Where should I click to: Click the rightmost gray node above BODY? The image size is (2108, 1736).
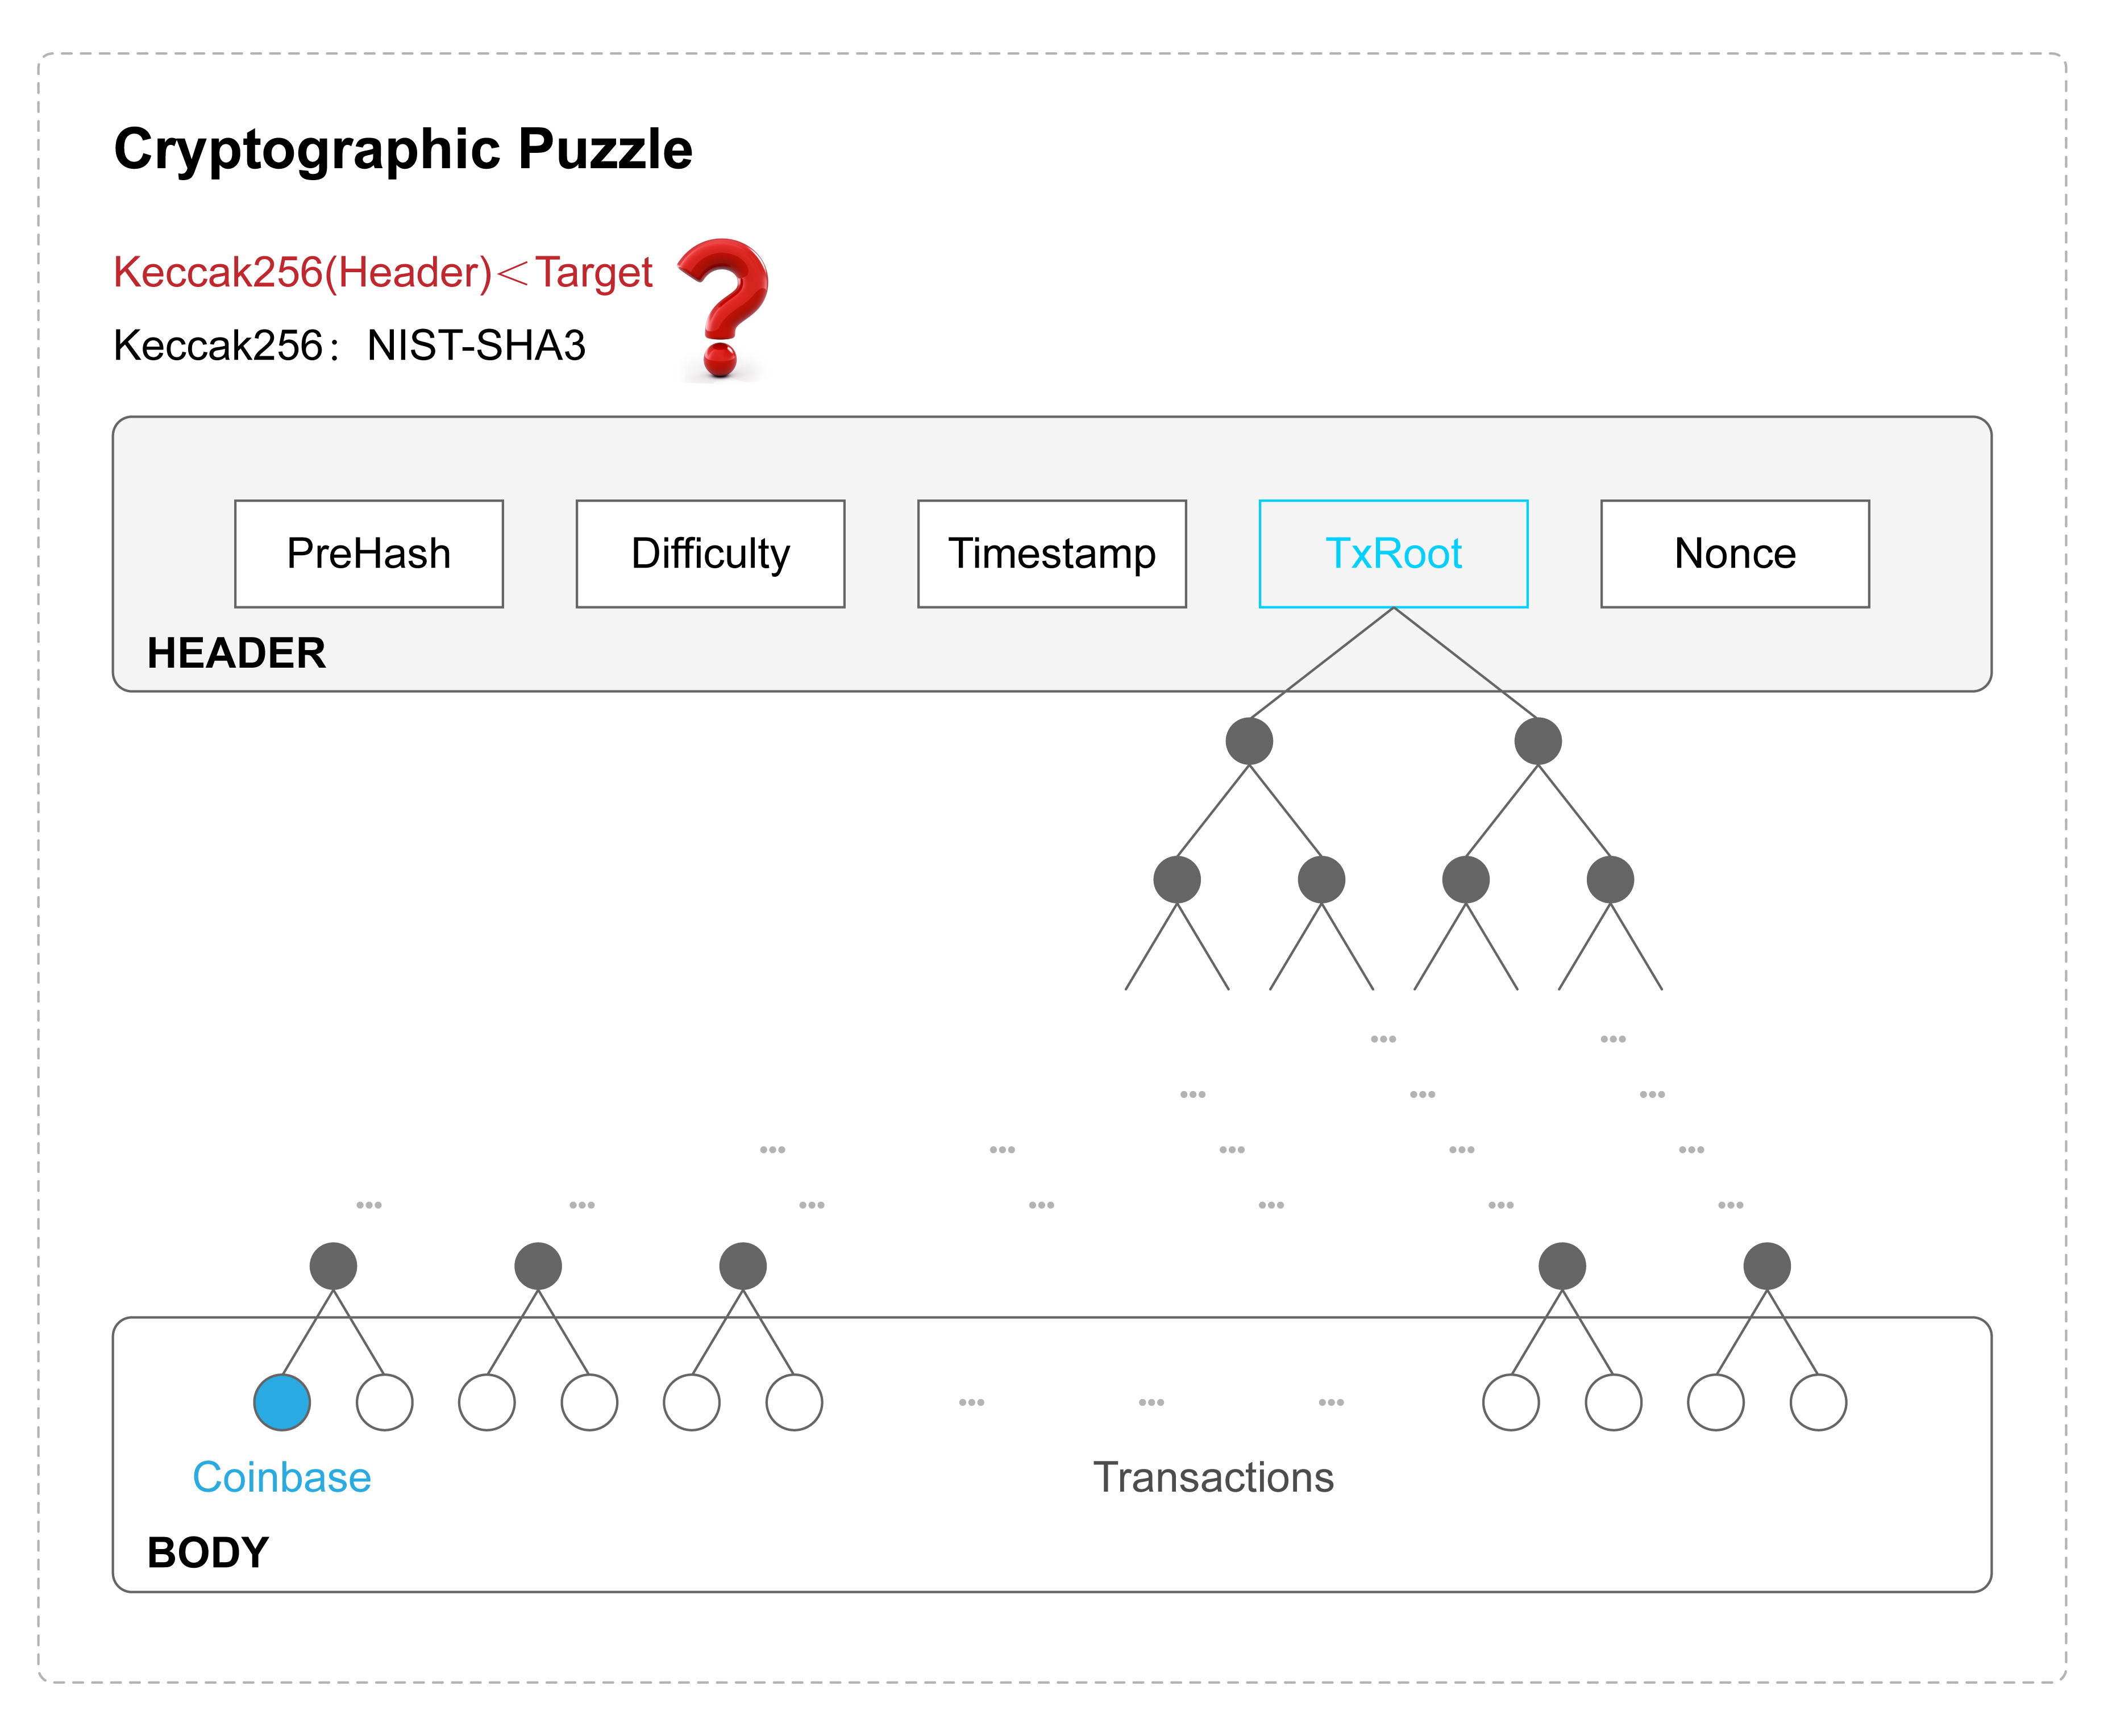click(x=1767, y=1266)
